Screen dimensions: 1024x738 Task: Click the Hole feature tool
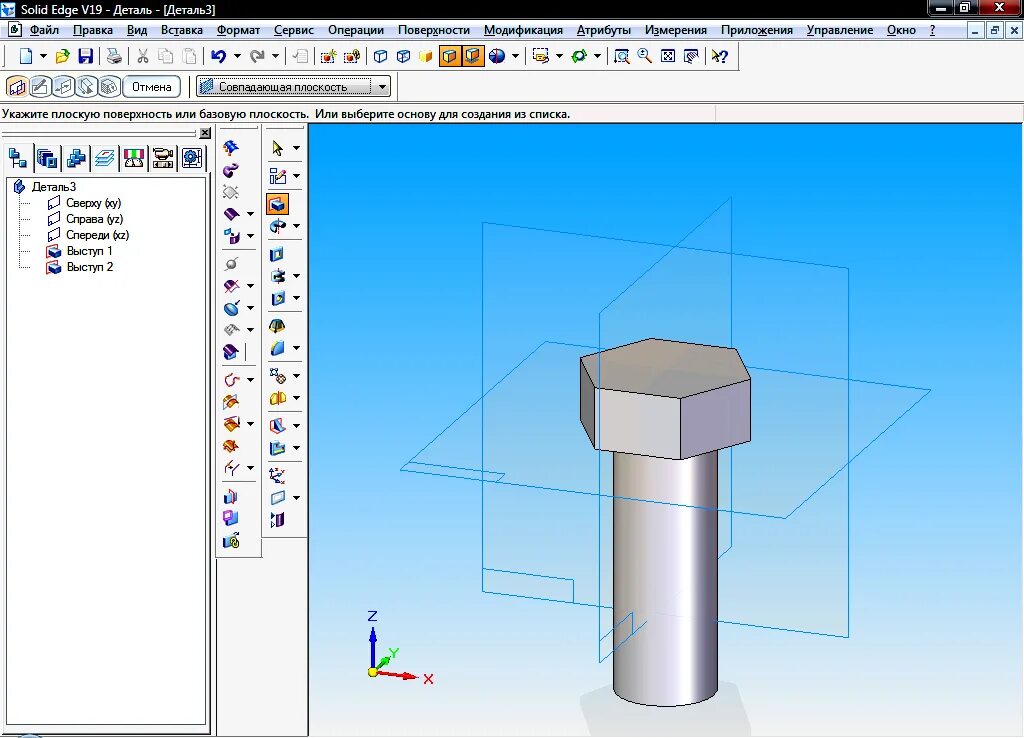coord(278,298)
